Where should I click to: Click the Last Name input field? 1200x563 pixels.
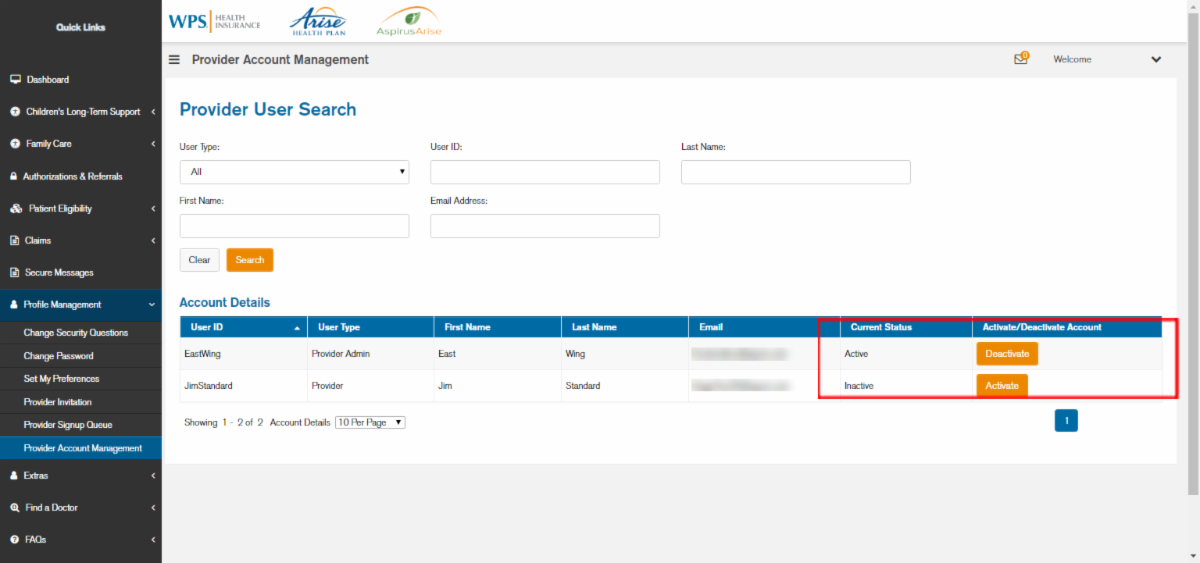tap(795, 172)
